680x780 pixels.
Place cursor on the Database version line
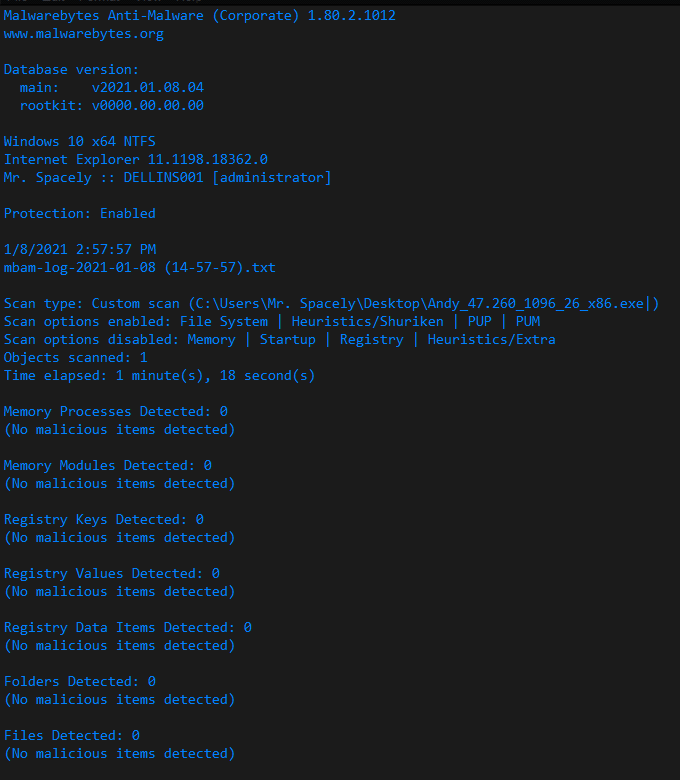point(71,70)
